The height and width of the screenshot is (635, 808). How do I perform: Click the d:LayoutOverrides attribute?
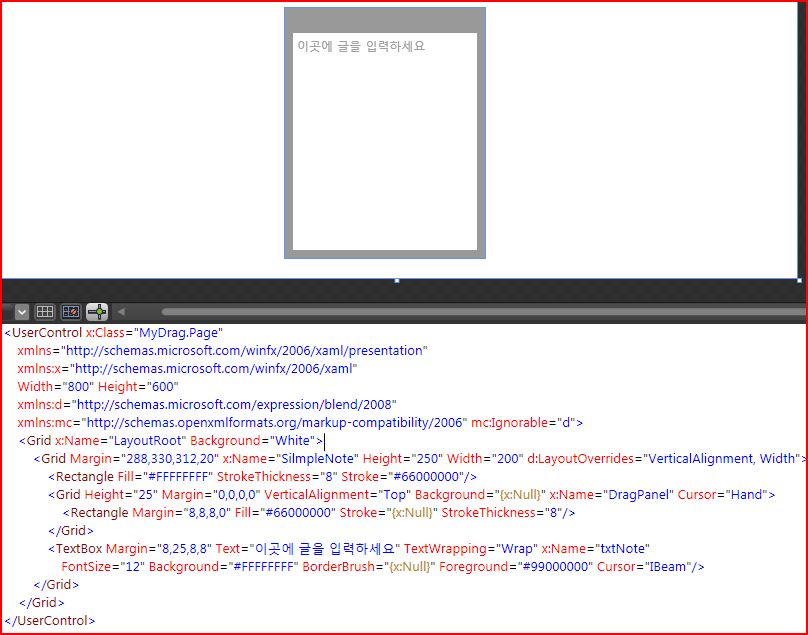[x=663, y=459]
